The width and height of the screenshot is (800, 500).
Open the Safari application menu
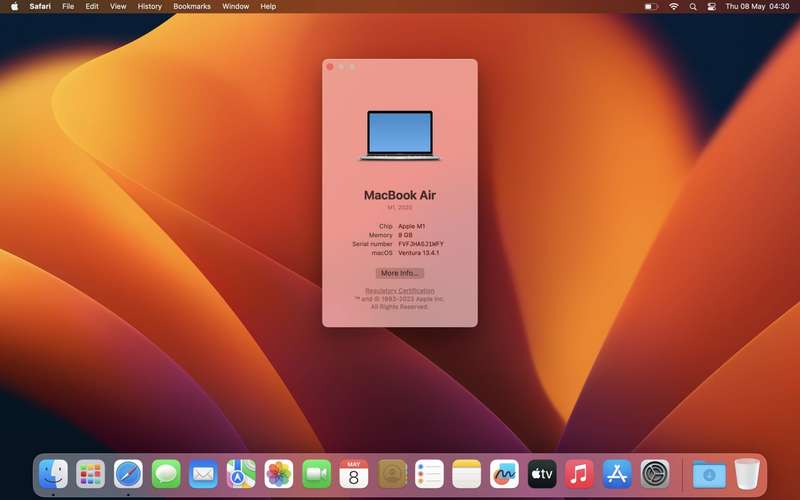pyautogui.click(x=40, y=7)
